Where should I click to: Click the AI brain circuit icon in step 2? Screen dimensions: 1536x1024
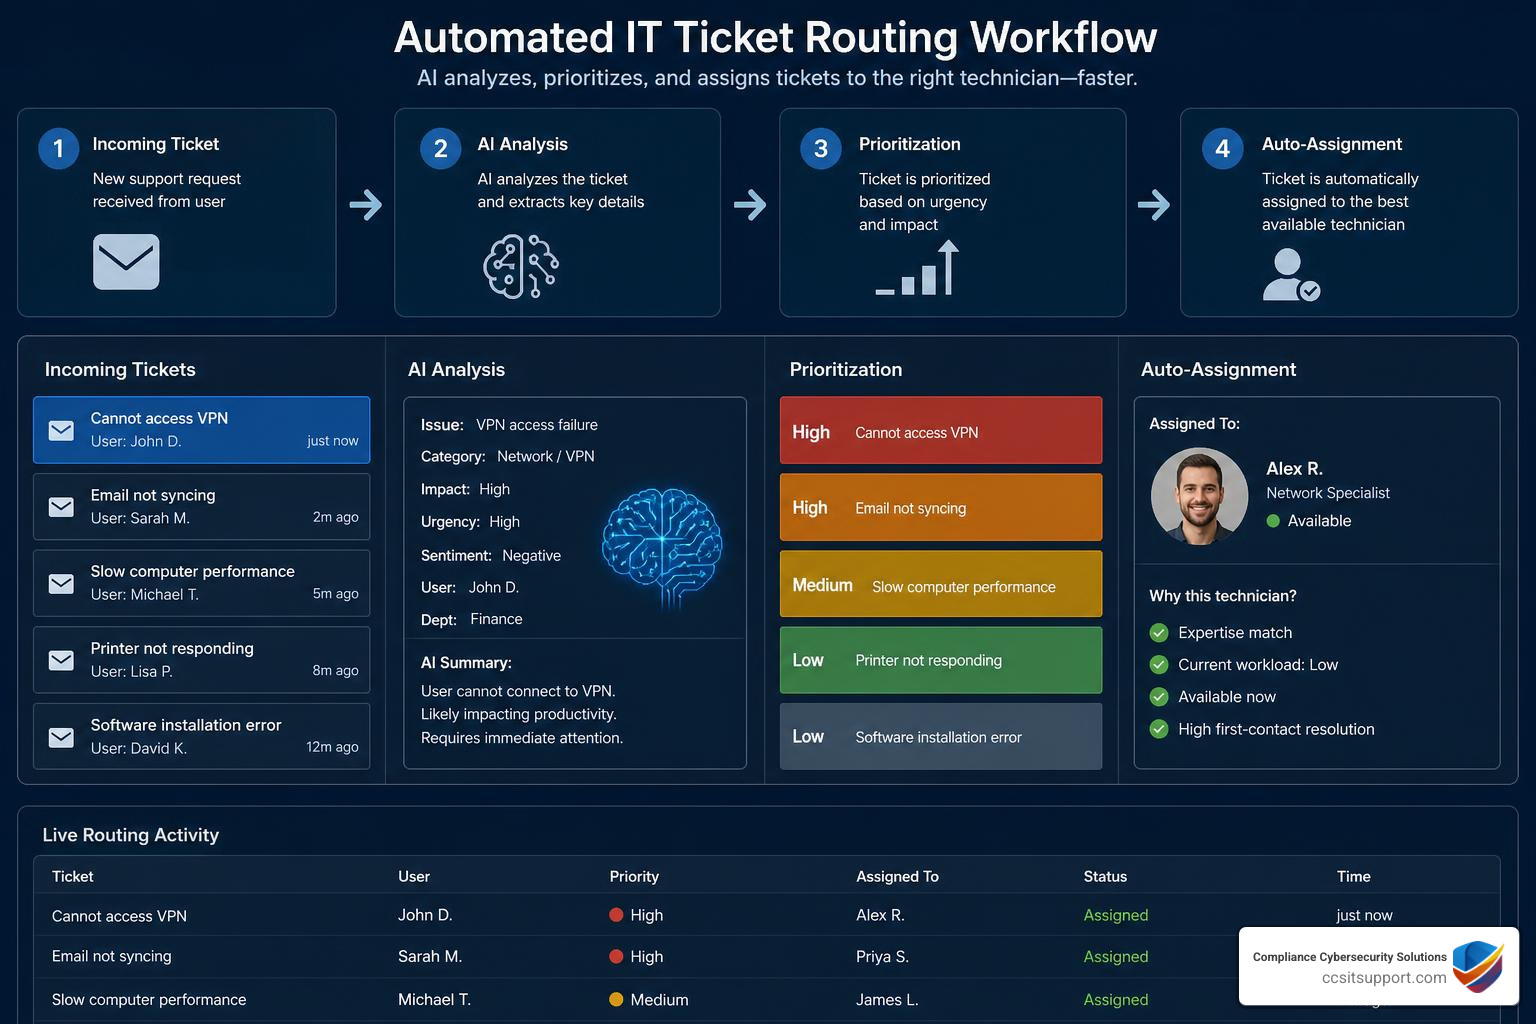pyautogui.click(x=521, y=267)
